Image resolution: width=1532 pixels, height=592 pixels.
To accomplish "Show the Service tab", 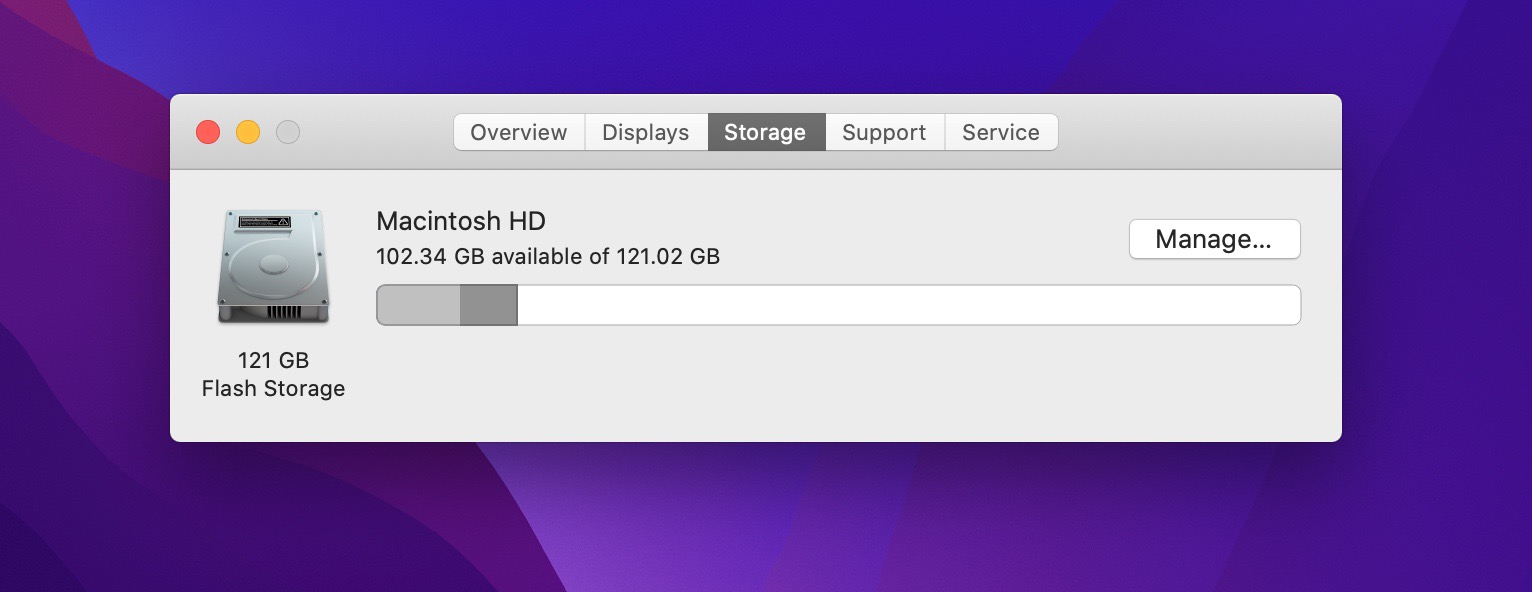I will point(1000,132).
